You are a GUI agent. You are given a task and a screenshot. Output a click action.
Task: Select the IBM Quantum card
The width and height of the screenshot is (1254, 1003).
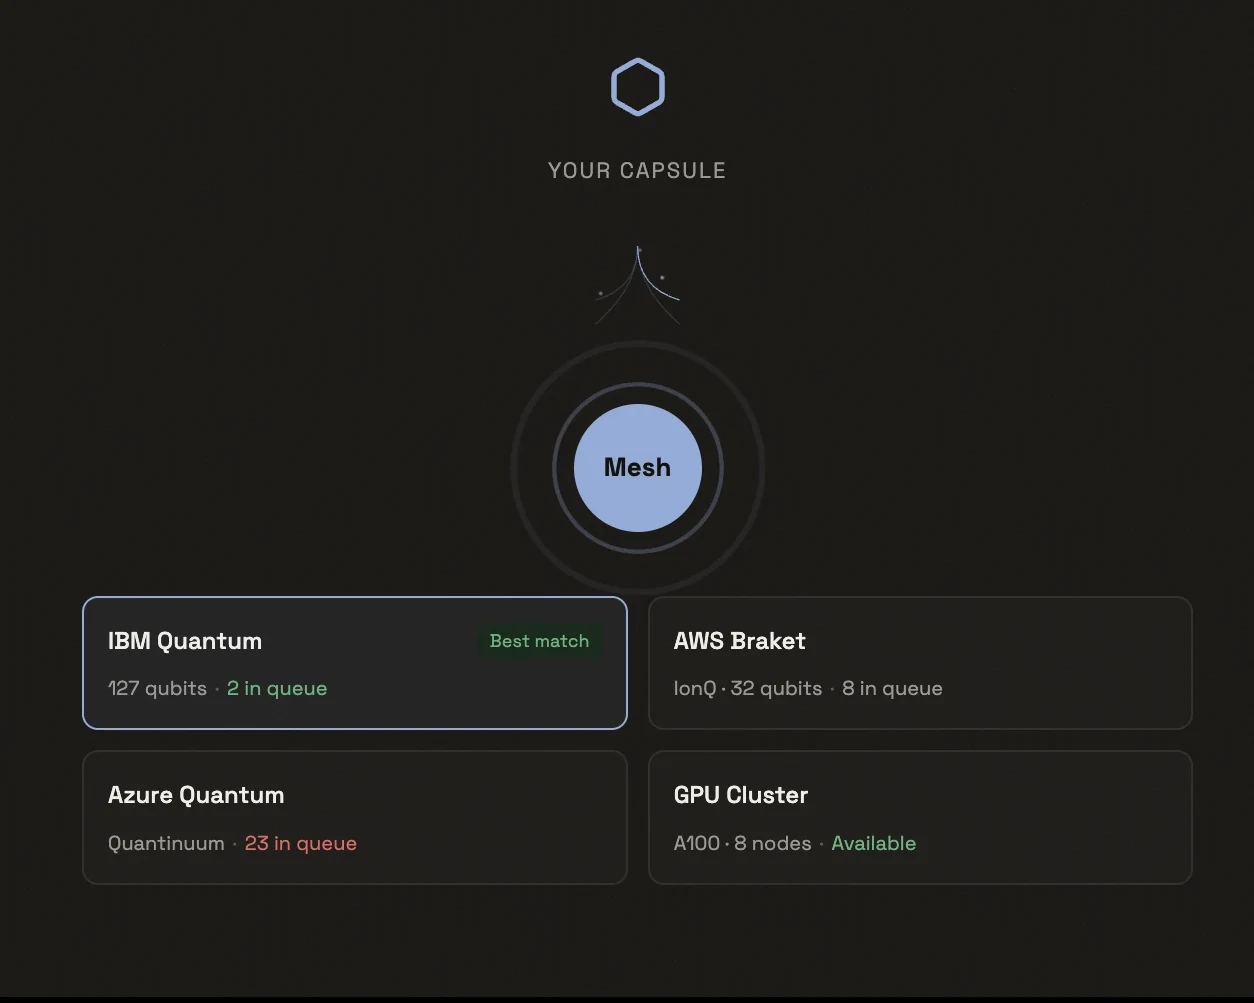click(355, 663)
